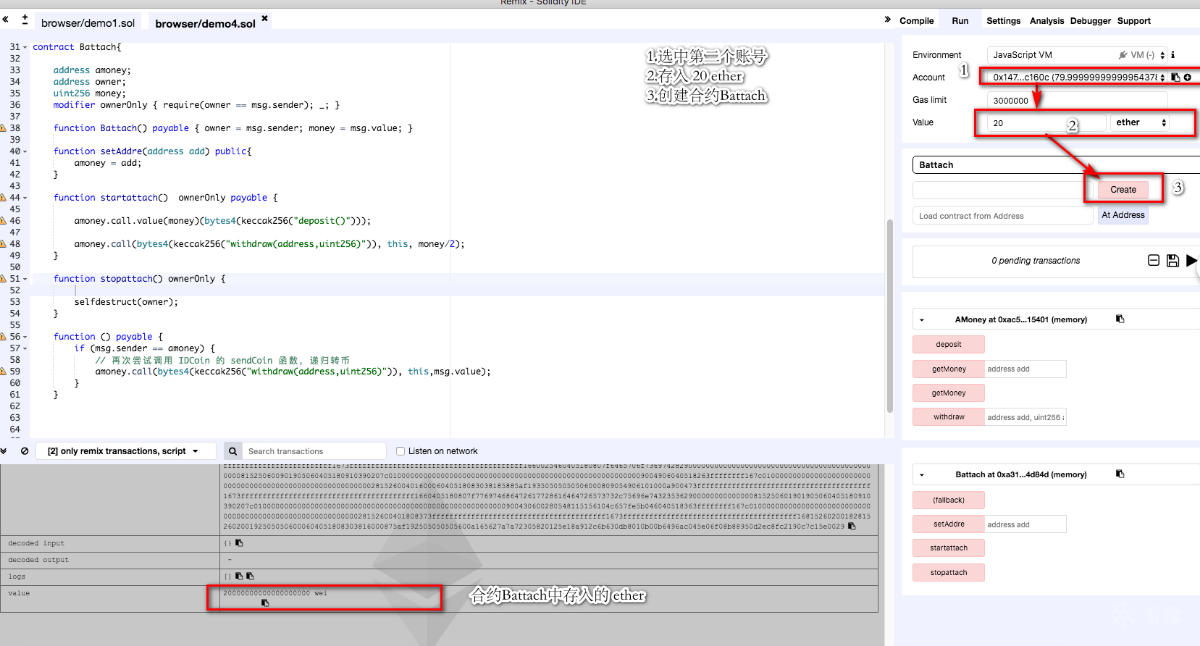Fold the if block at line 57
The image size is (1200, 646).
tap(25, 348)
